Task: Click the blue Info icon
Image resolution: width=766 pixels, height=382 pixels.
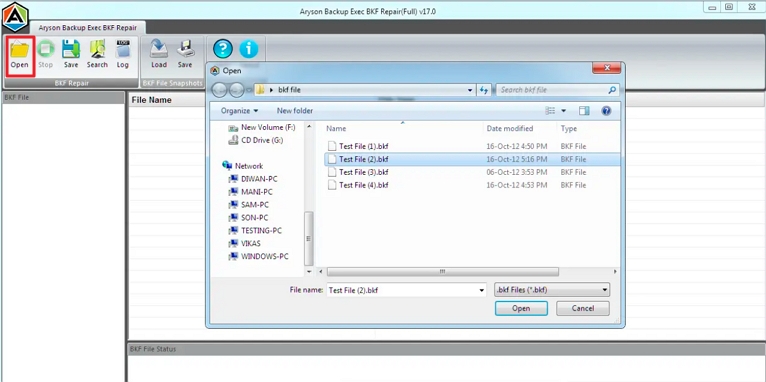Action: pyautogui.click(x=249, y=49)
